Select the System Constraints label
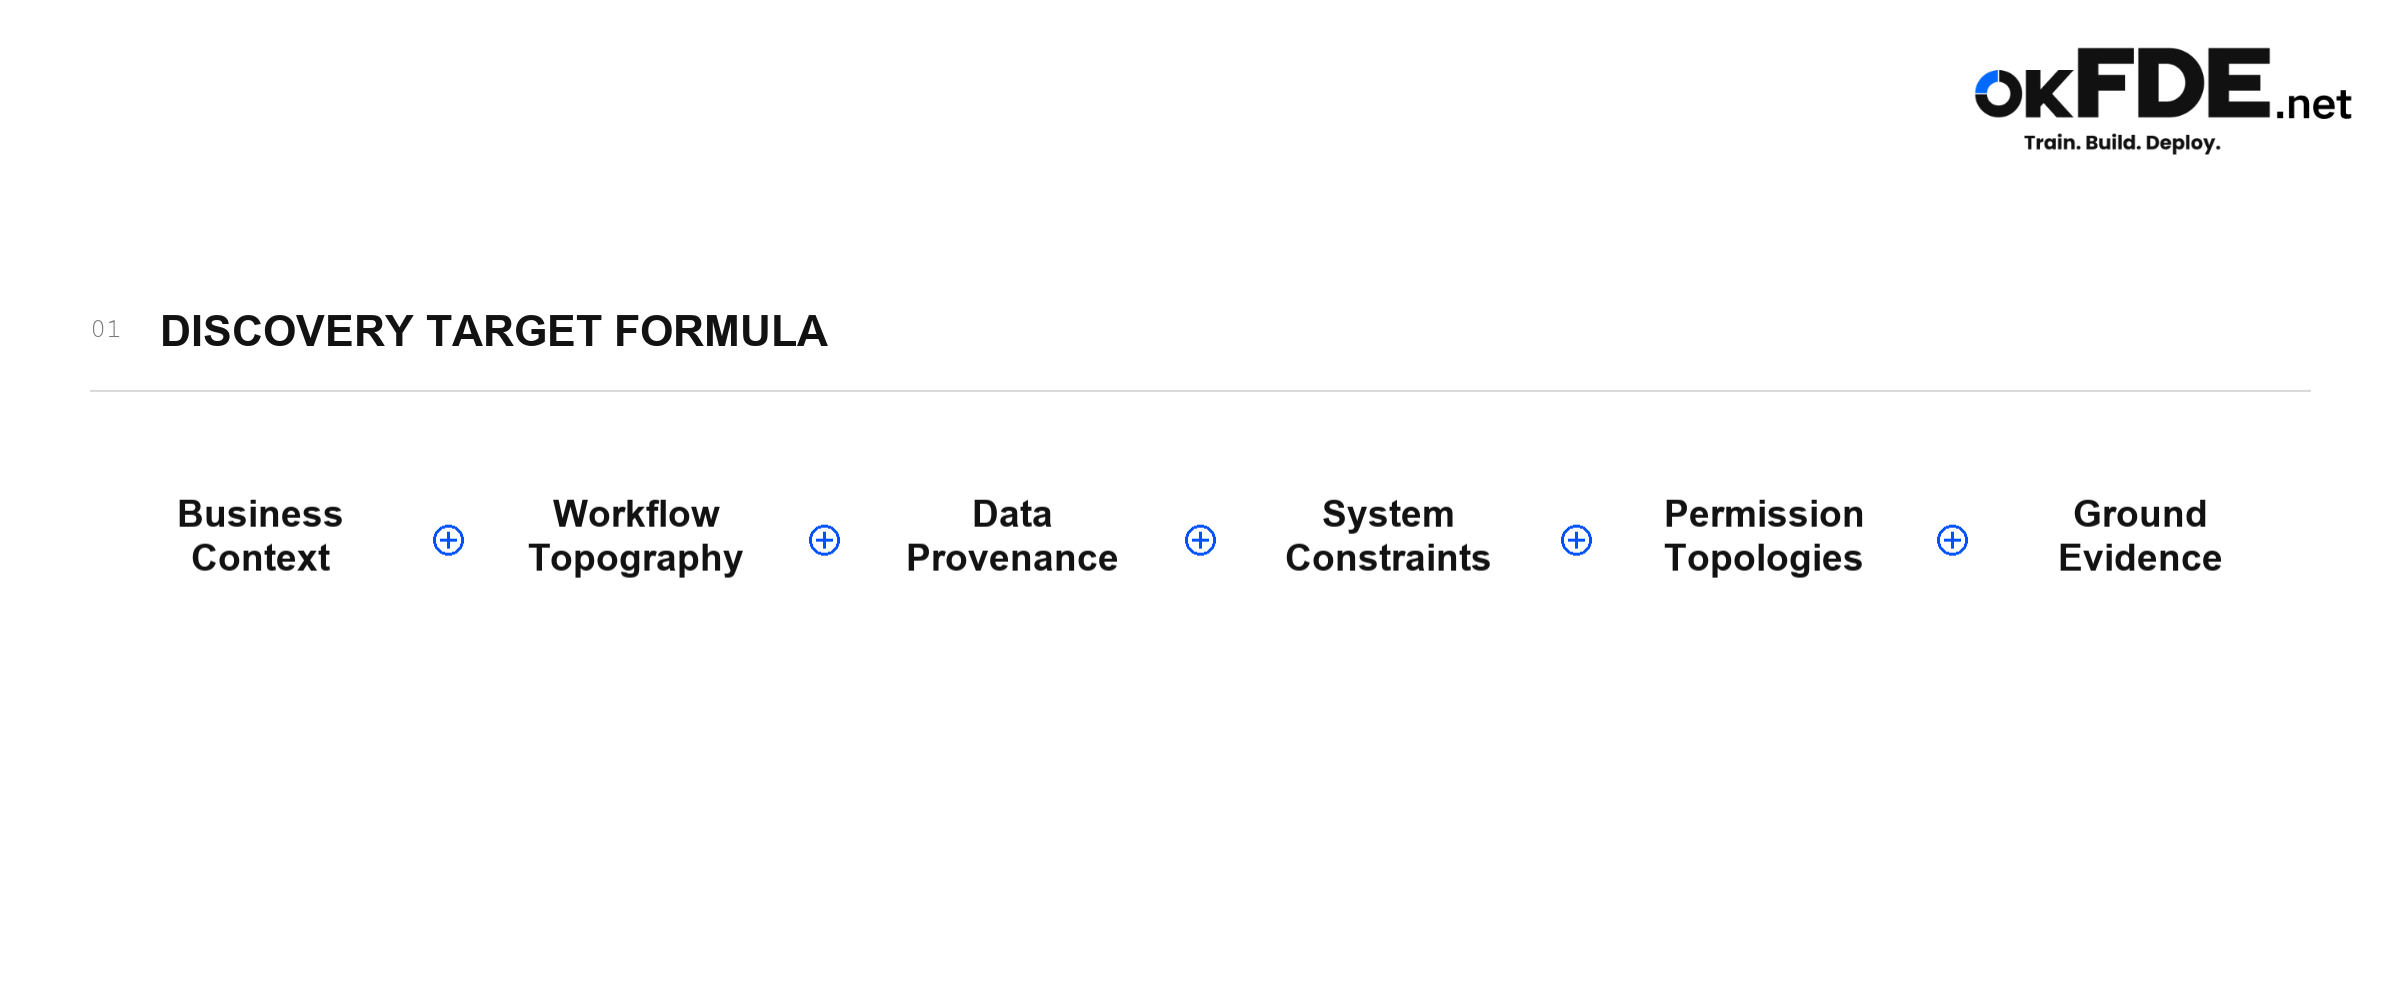Image resolution: width=2400 pixels, height=1000 pixels. (1388, 537)
